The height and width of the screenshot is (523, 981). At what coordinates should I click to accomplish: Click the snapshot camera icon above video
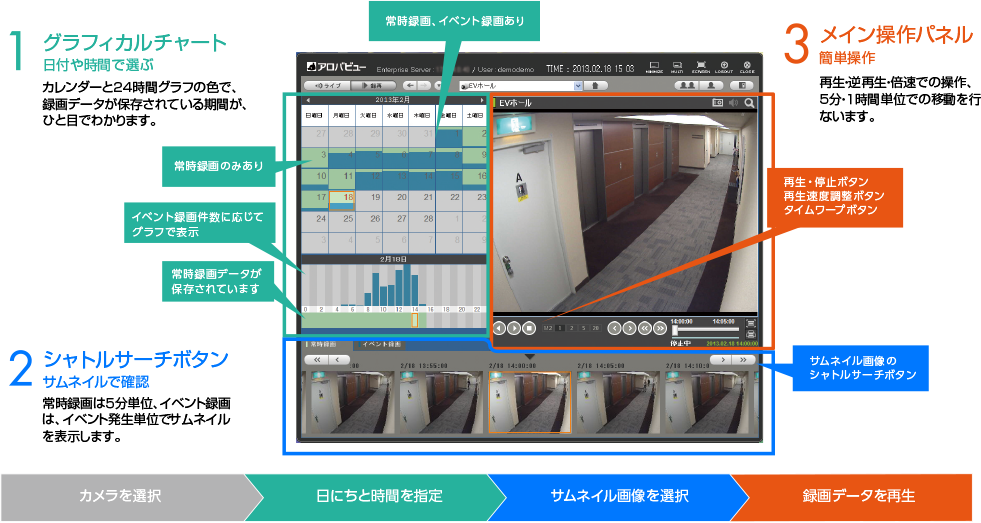[x=717, y=102]
